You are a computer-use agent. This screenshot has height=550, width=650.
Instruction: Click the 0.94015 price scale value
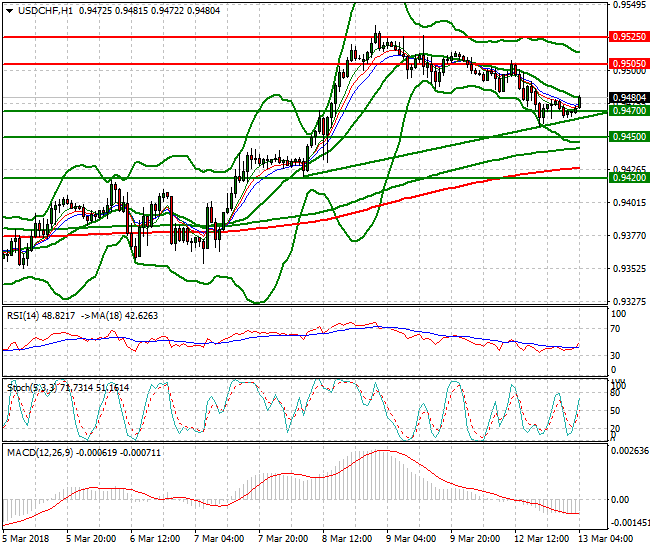coord(629,202)
